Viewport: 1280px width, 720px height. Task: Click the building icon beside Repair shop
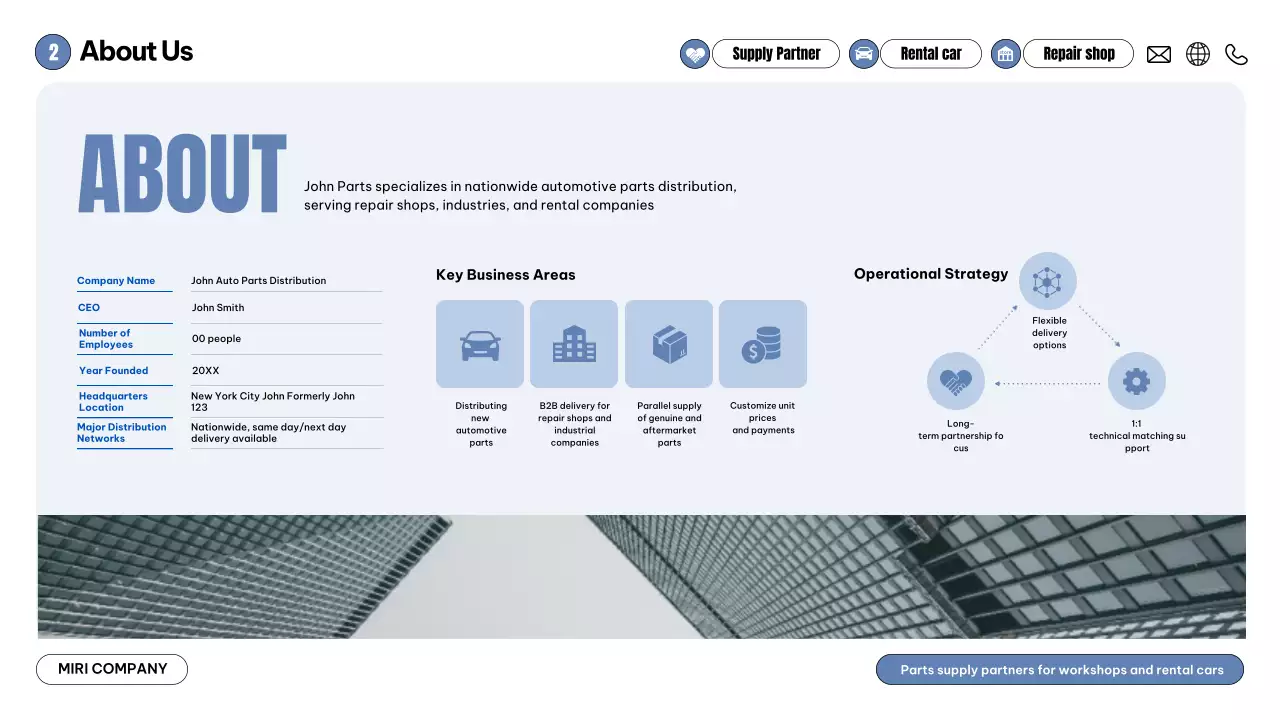tap(1006, 54)
